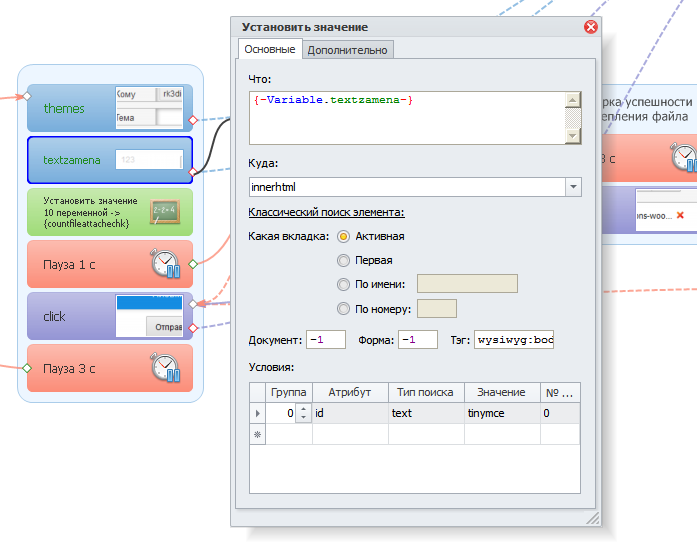Close the Установить значение dialog

tap(590, 27)
